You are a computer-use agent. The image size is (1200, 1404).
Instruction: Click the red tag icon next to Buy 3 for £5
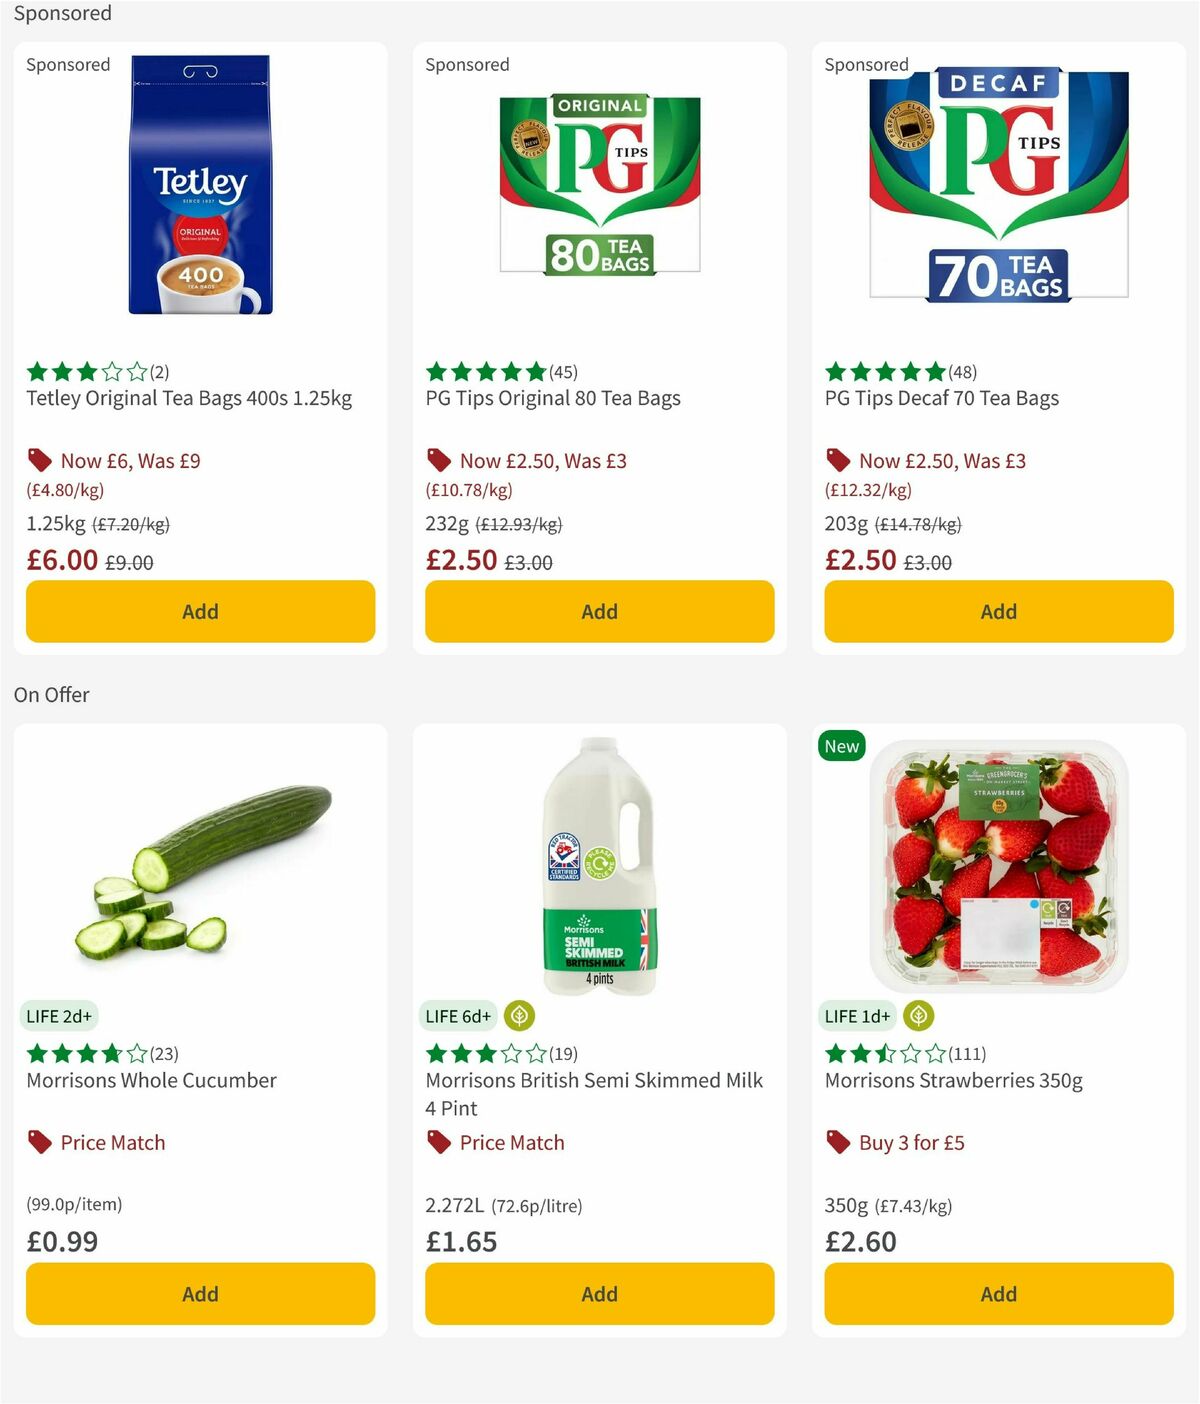coord(838,1141)
